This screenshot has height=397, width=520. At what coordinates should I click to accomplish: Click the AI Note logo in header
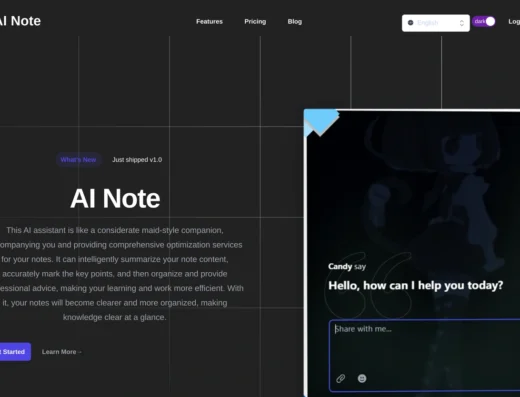point(20,21)
